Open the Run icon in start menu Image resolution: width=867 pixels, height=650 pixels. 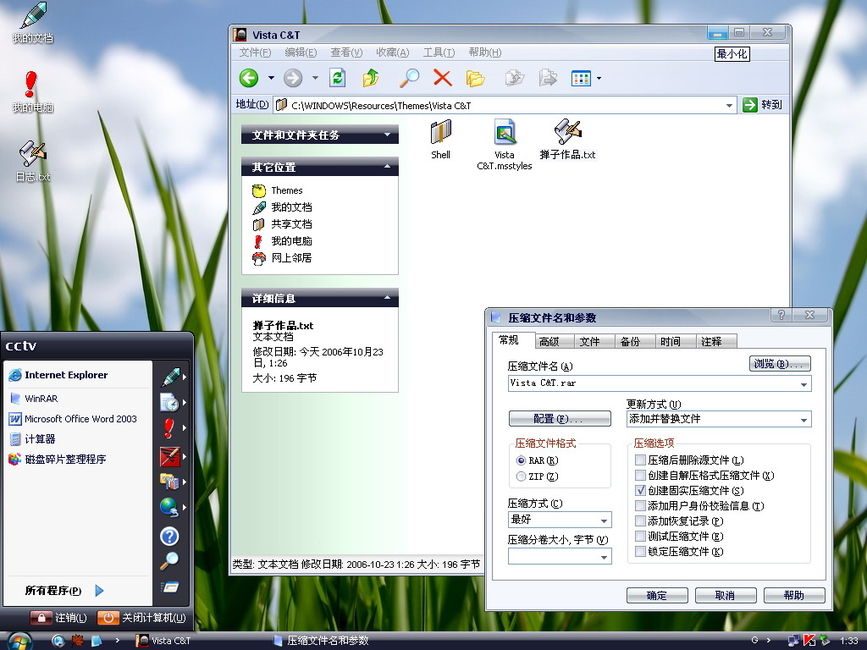[169, 587]
